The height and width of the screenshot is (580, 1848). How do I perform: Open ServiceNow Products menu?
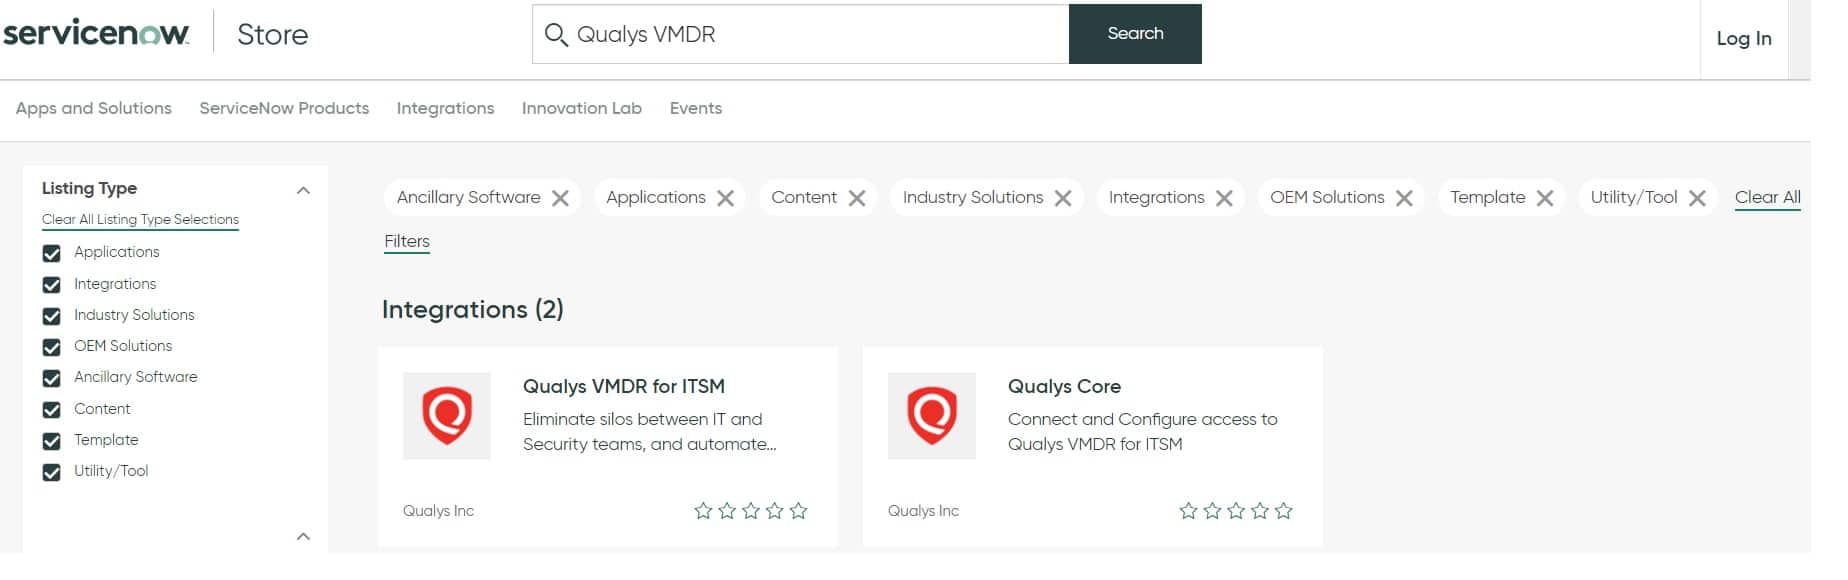click(284, 108)
